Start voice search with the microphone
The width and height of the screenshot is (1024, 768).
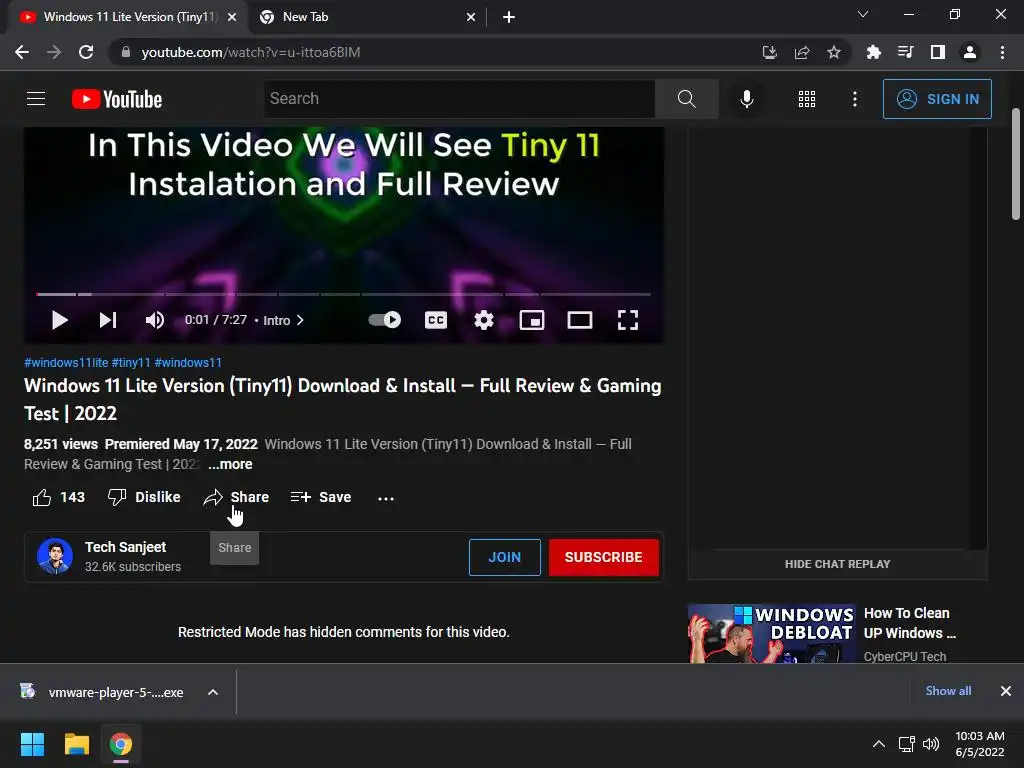pos(746,99)
